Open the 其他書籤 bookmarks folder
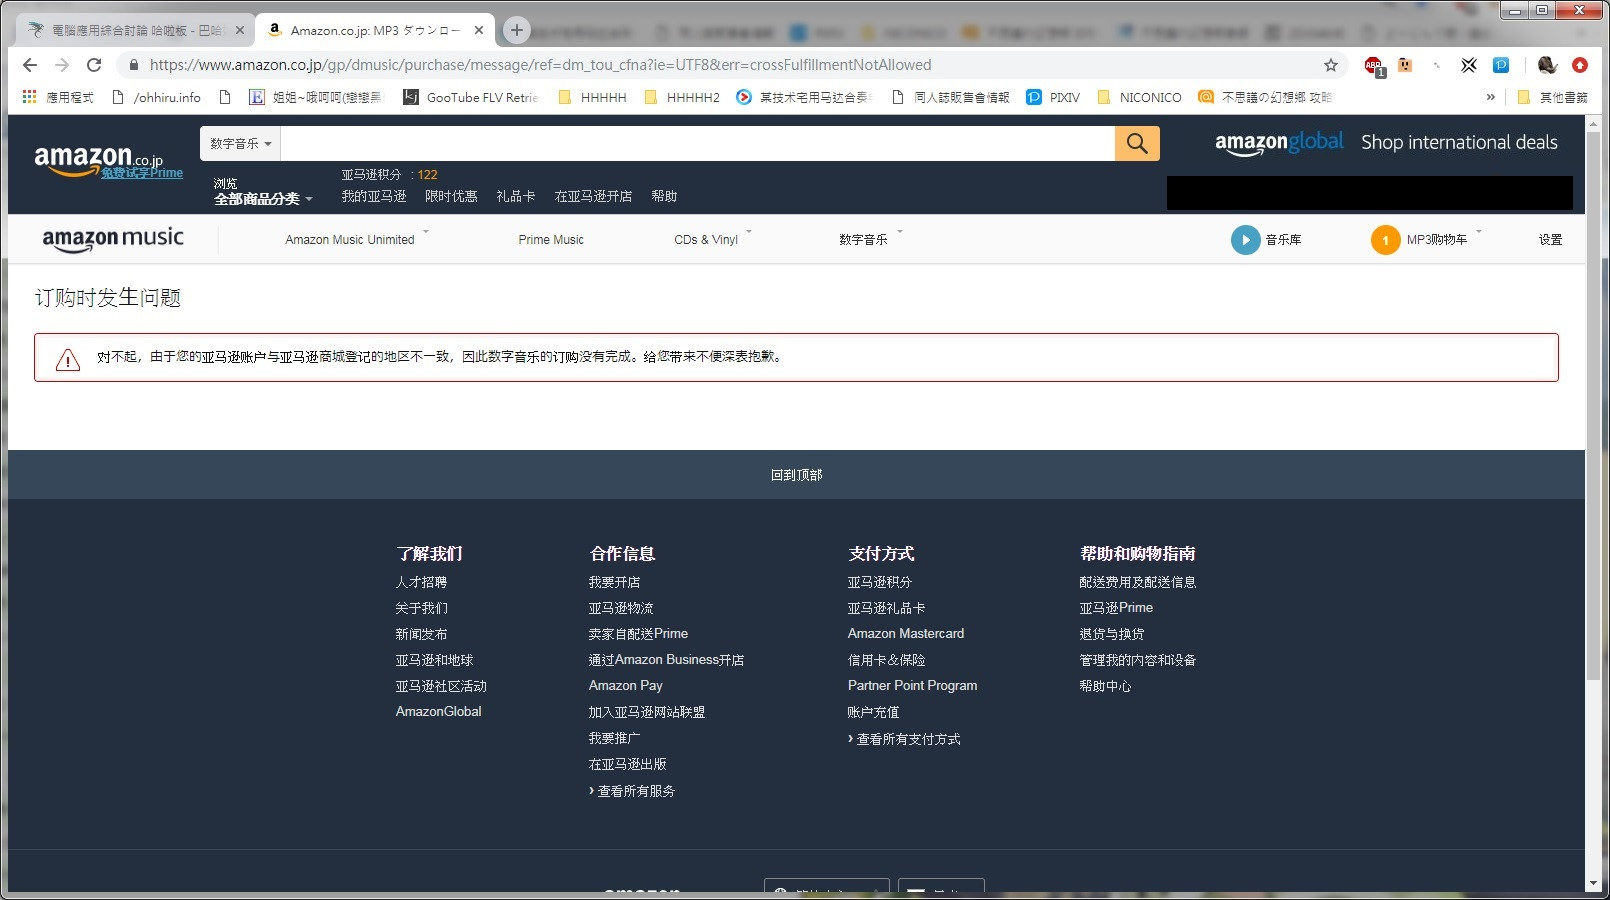The height and width of the screenshot is (900, 1610). click(x=1552, y=97)
